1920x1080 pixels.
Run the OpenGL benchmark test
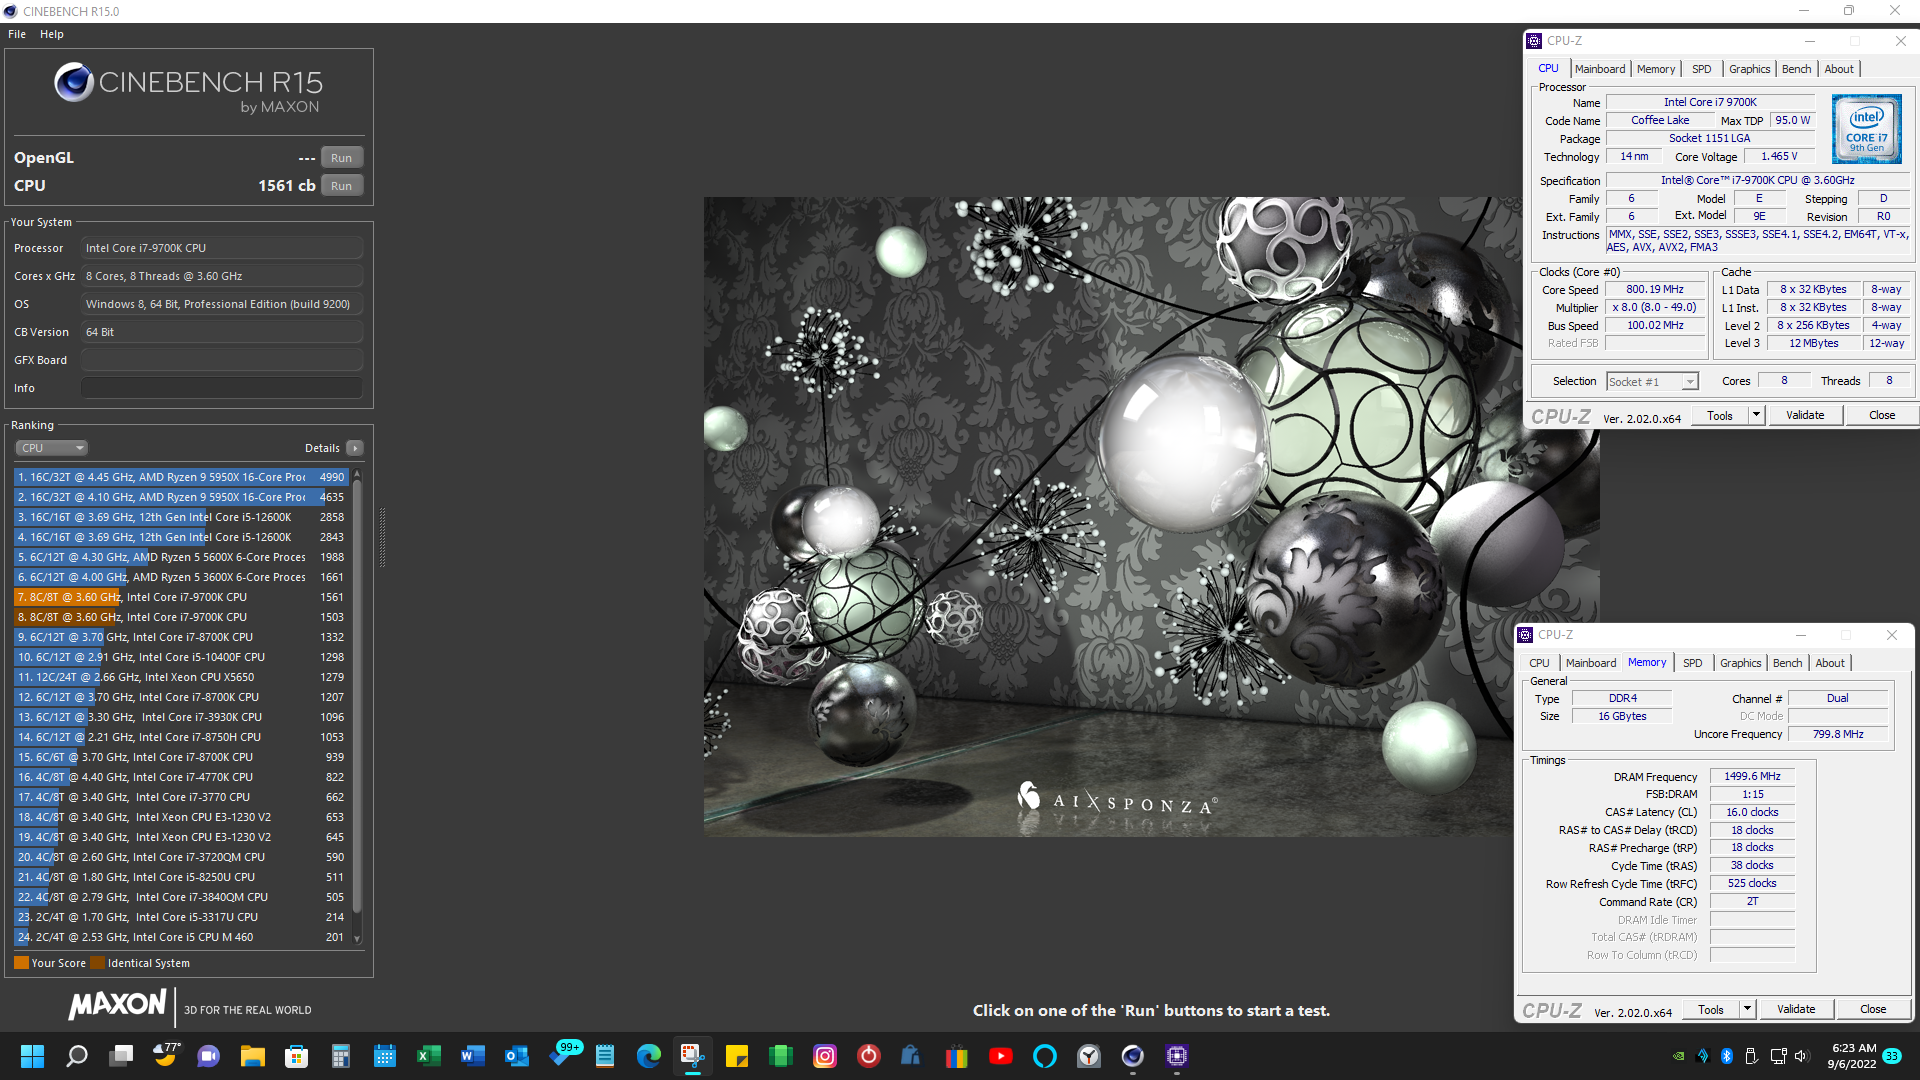point(341,158)
